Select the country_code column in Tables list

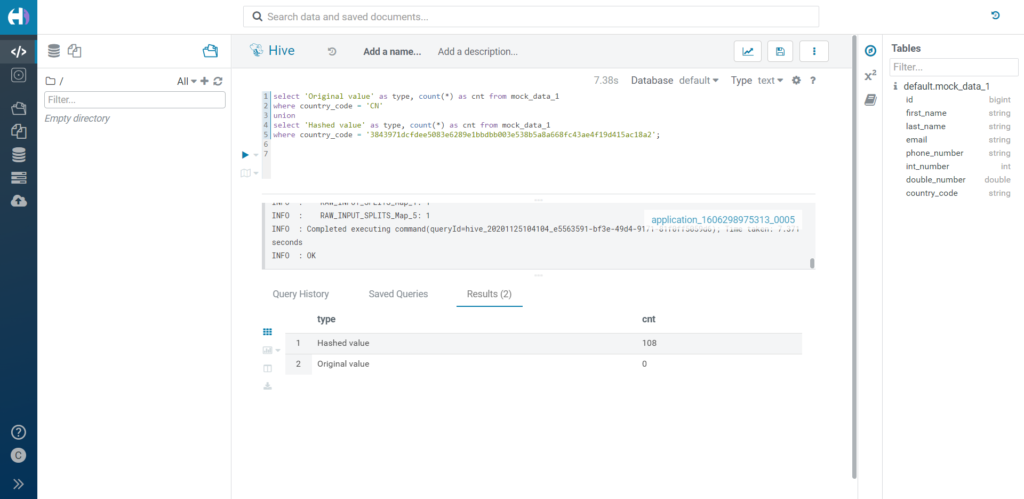pyautogui.click(x=931, y=193)
